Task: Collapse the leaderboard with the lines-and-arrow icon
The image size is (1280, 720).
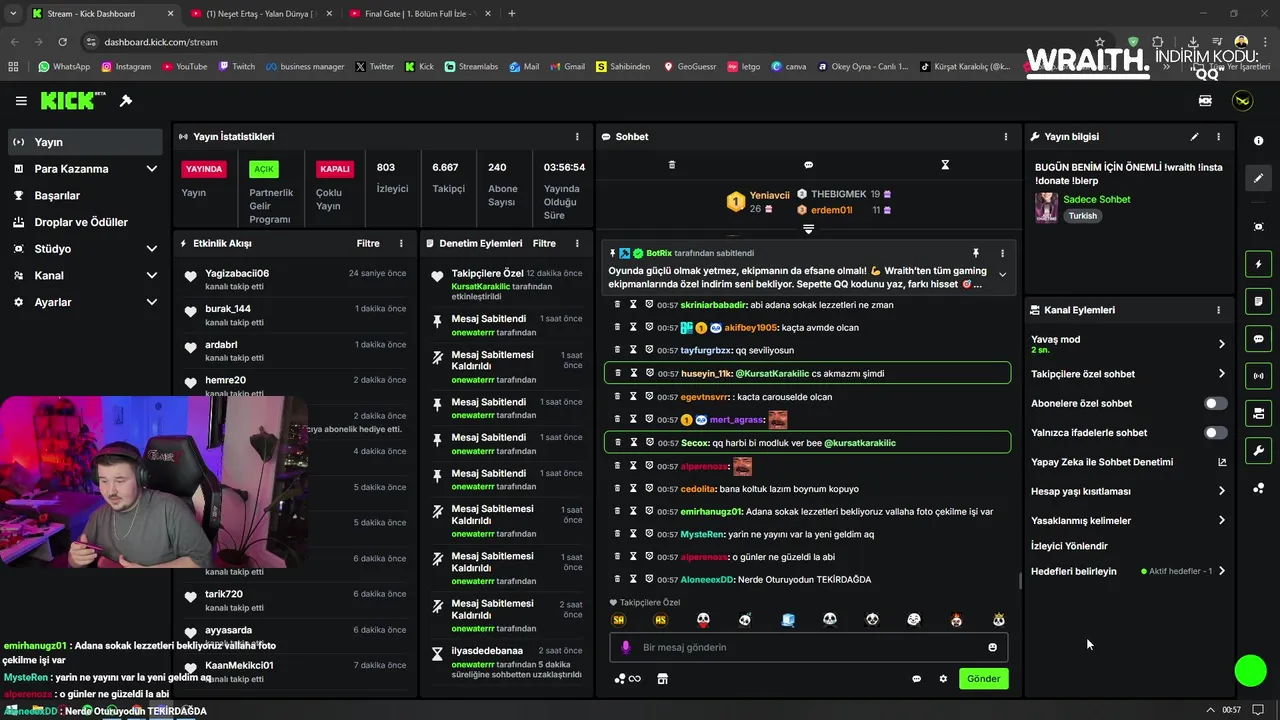Action: click(x=808, y=229)
